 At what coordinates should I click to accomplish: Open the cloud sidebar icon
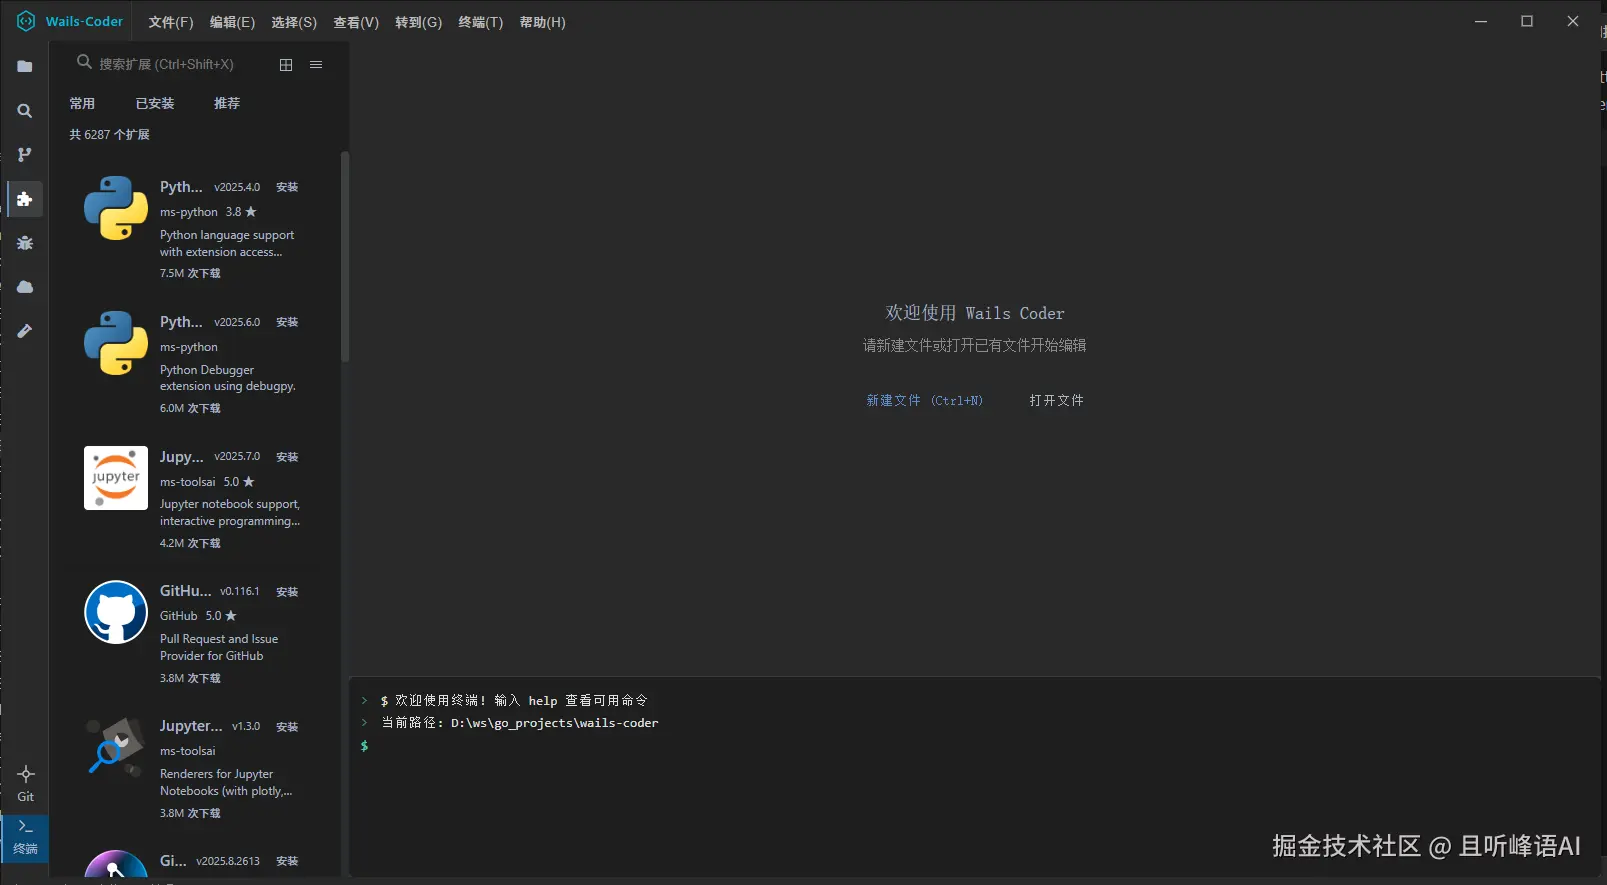(x=25, y=287)
